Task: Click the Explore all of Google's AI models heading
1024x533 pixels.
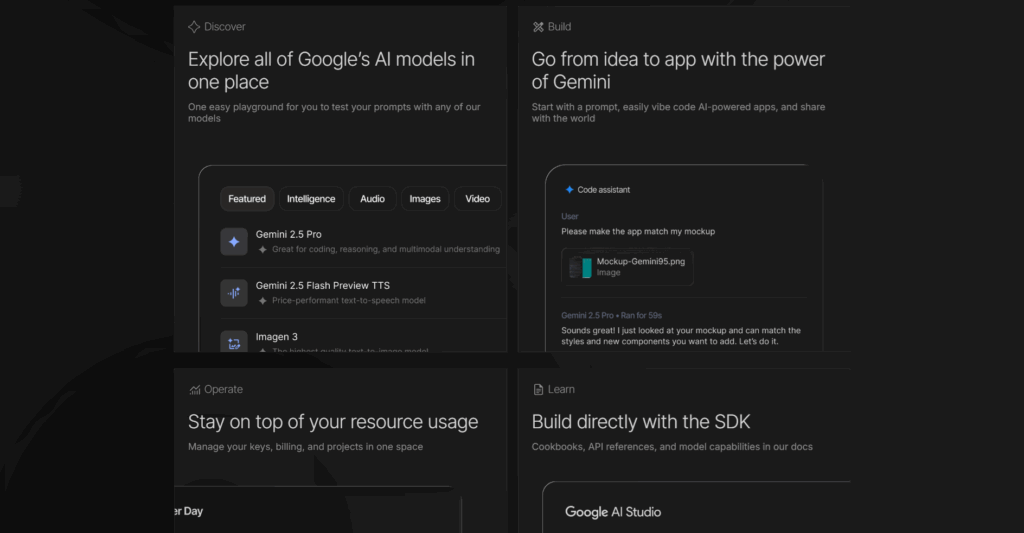Action: pos(331,71)
